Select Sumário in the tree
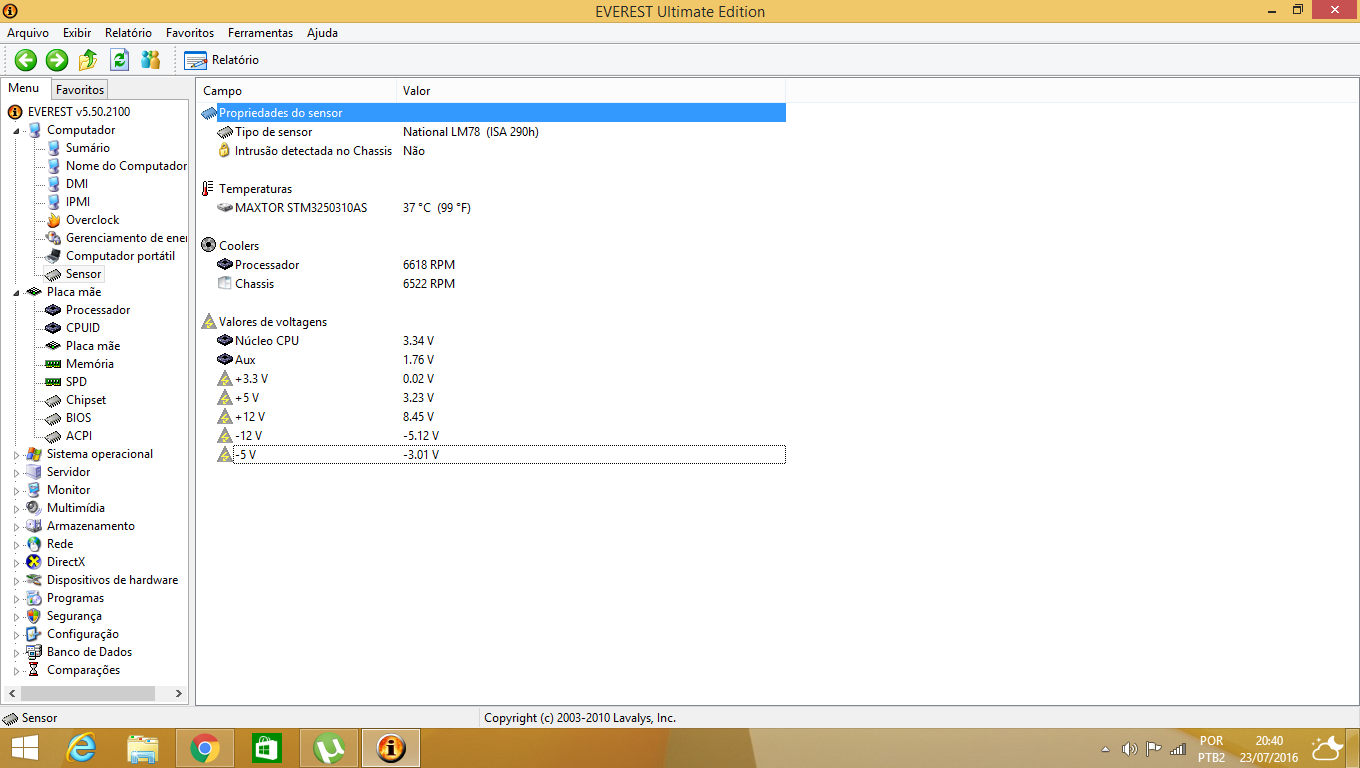 point(88,148)
